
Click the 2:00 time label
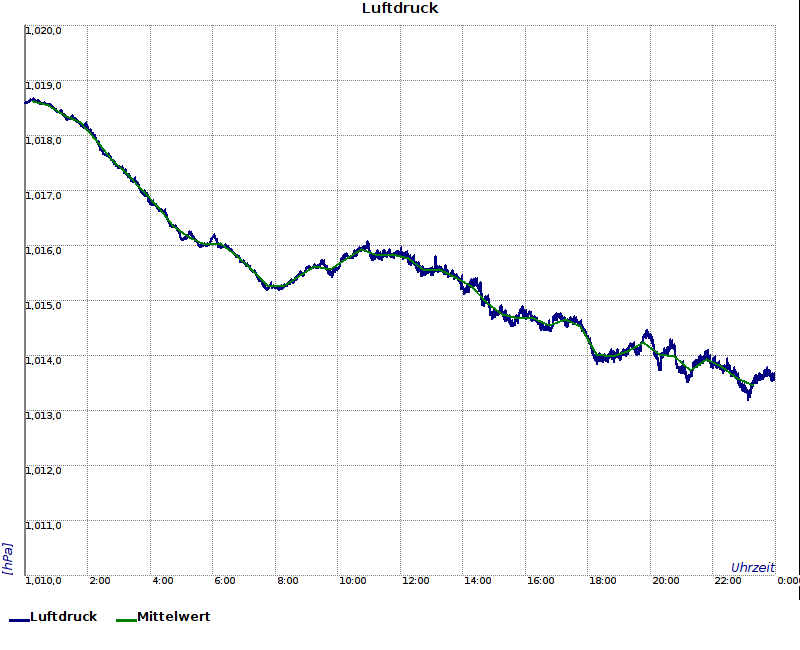tap(99, 581)
